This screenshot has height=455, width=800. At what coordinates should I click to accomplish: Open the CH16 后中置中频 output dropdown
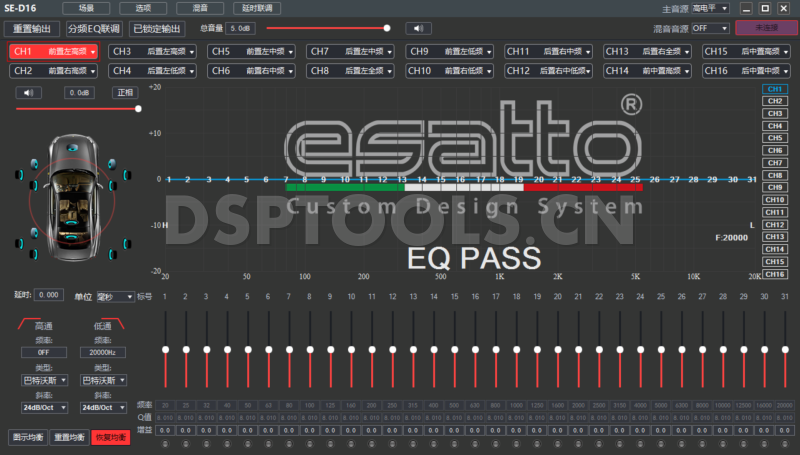746,70
